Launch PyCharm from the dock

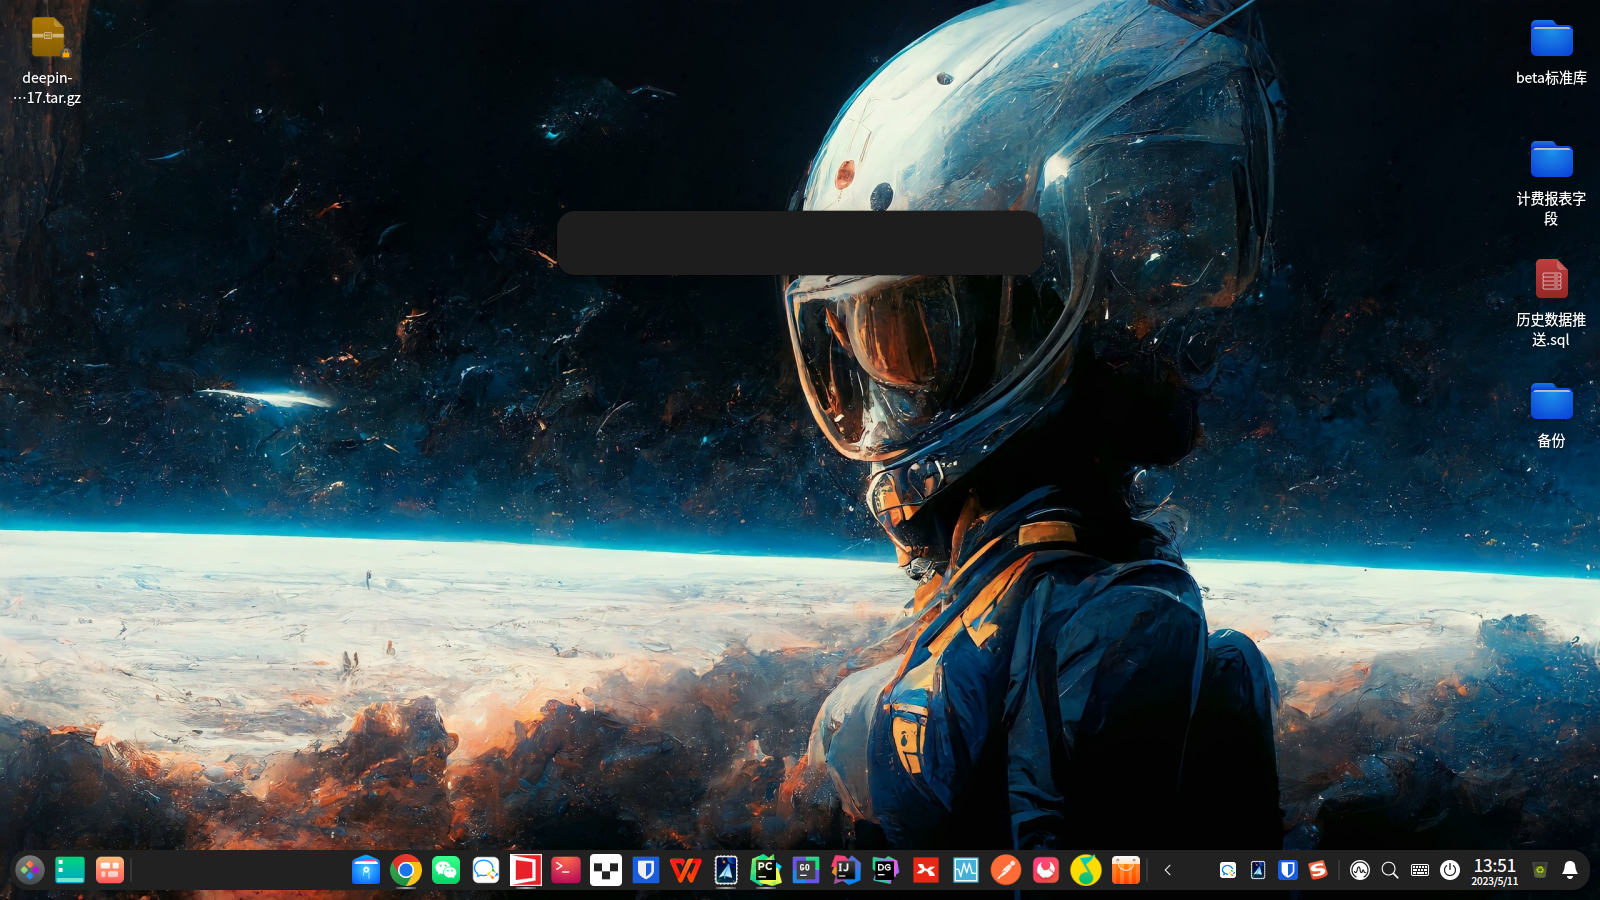[766, 870]
